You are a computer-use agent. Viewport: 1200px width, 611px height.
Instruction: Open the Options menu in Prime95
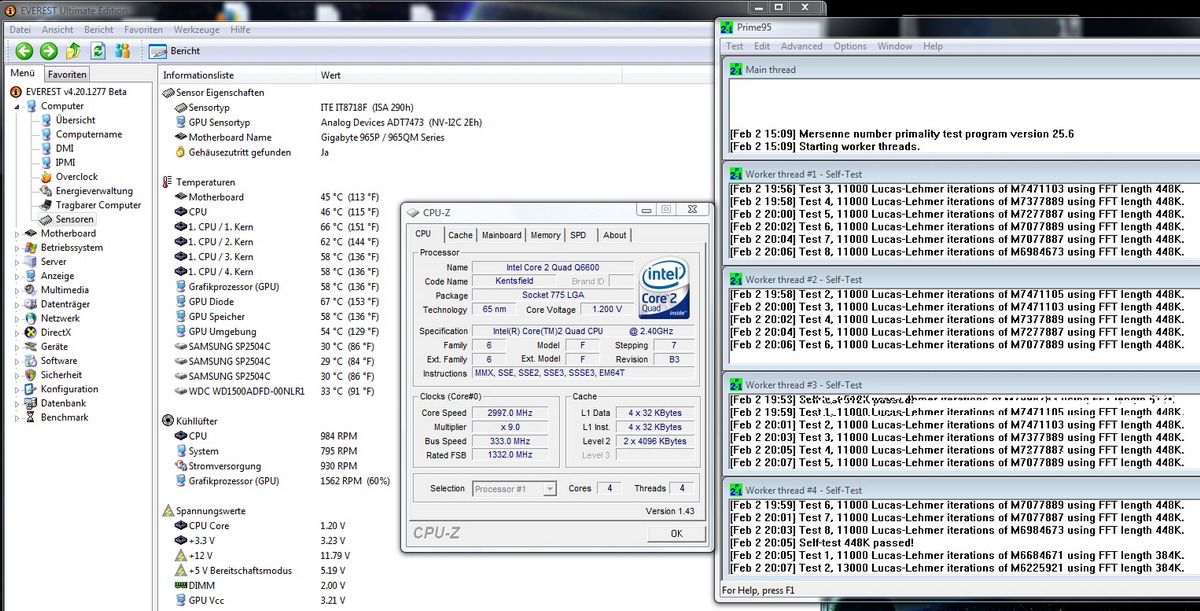tap(850, 46)
